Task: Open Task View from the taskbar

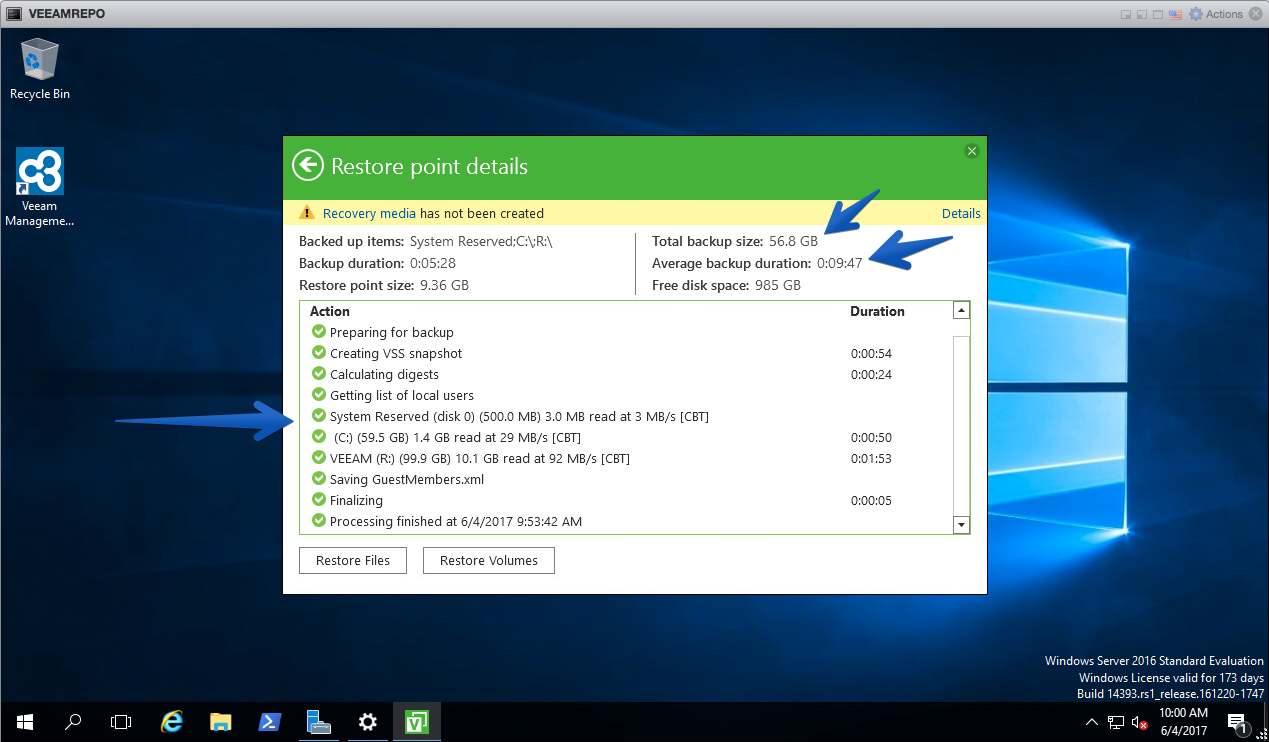Action: pyautogui.click(x=121, y=722)
